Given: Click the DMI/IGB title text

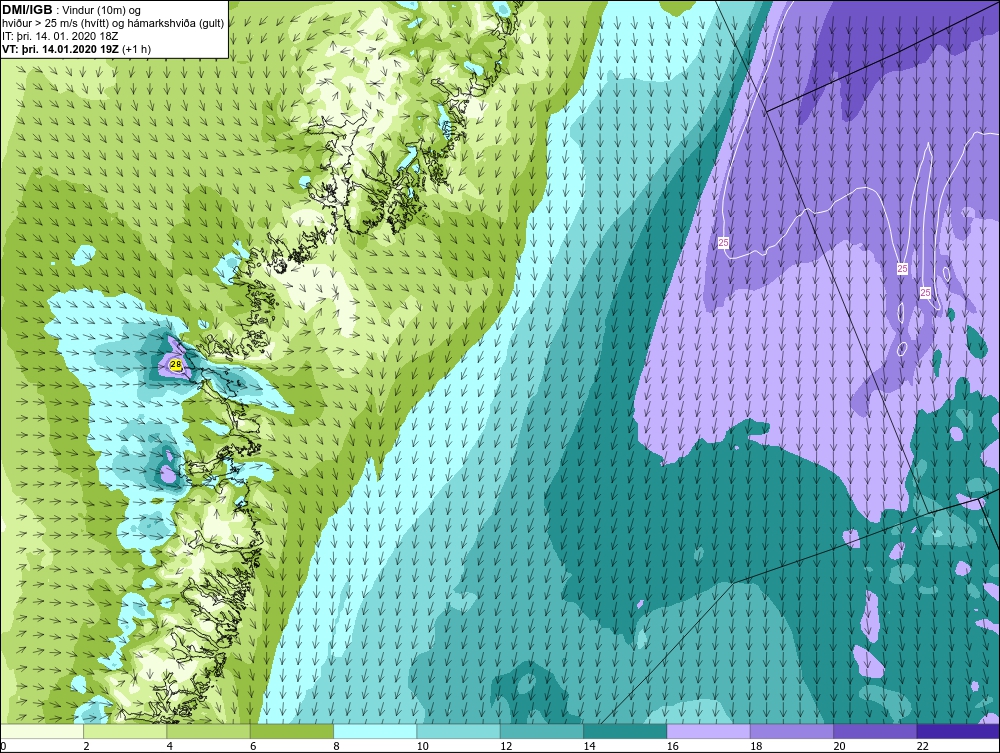Looking at the screenshot, I should [27, 10].
